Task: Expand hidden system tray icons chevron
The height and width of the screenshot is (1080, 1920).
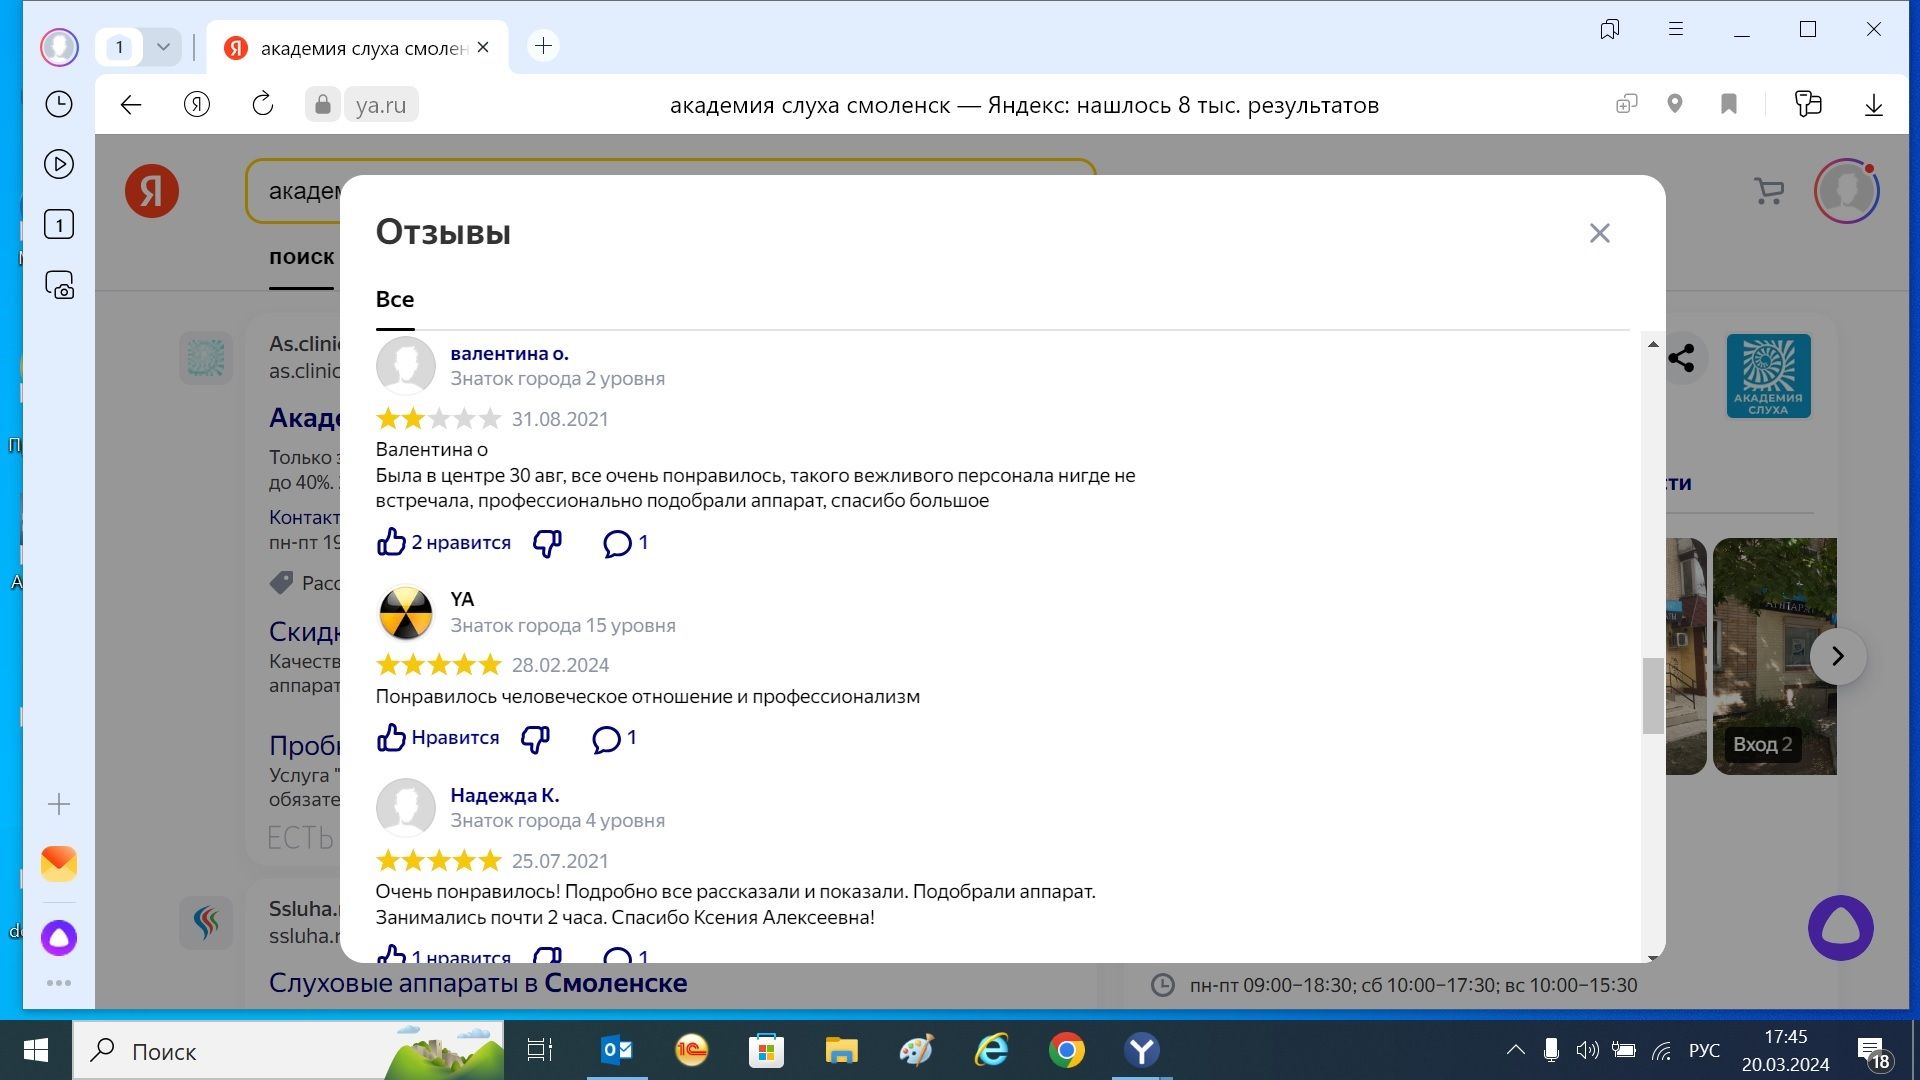Action: point(1515,1050)
